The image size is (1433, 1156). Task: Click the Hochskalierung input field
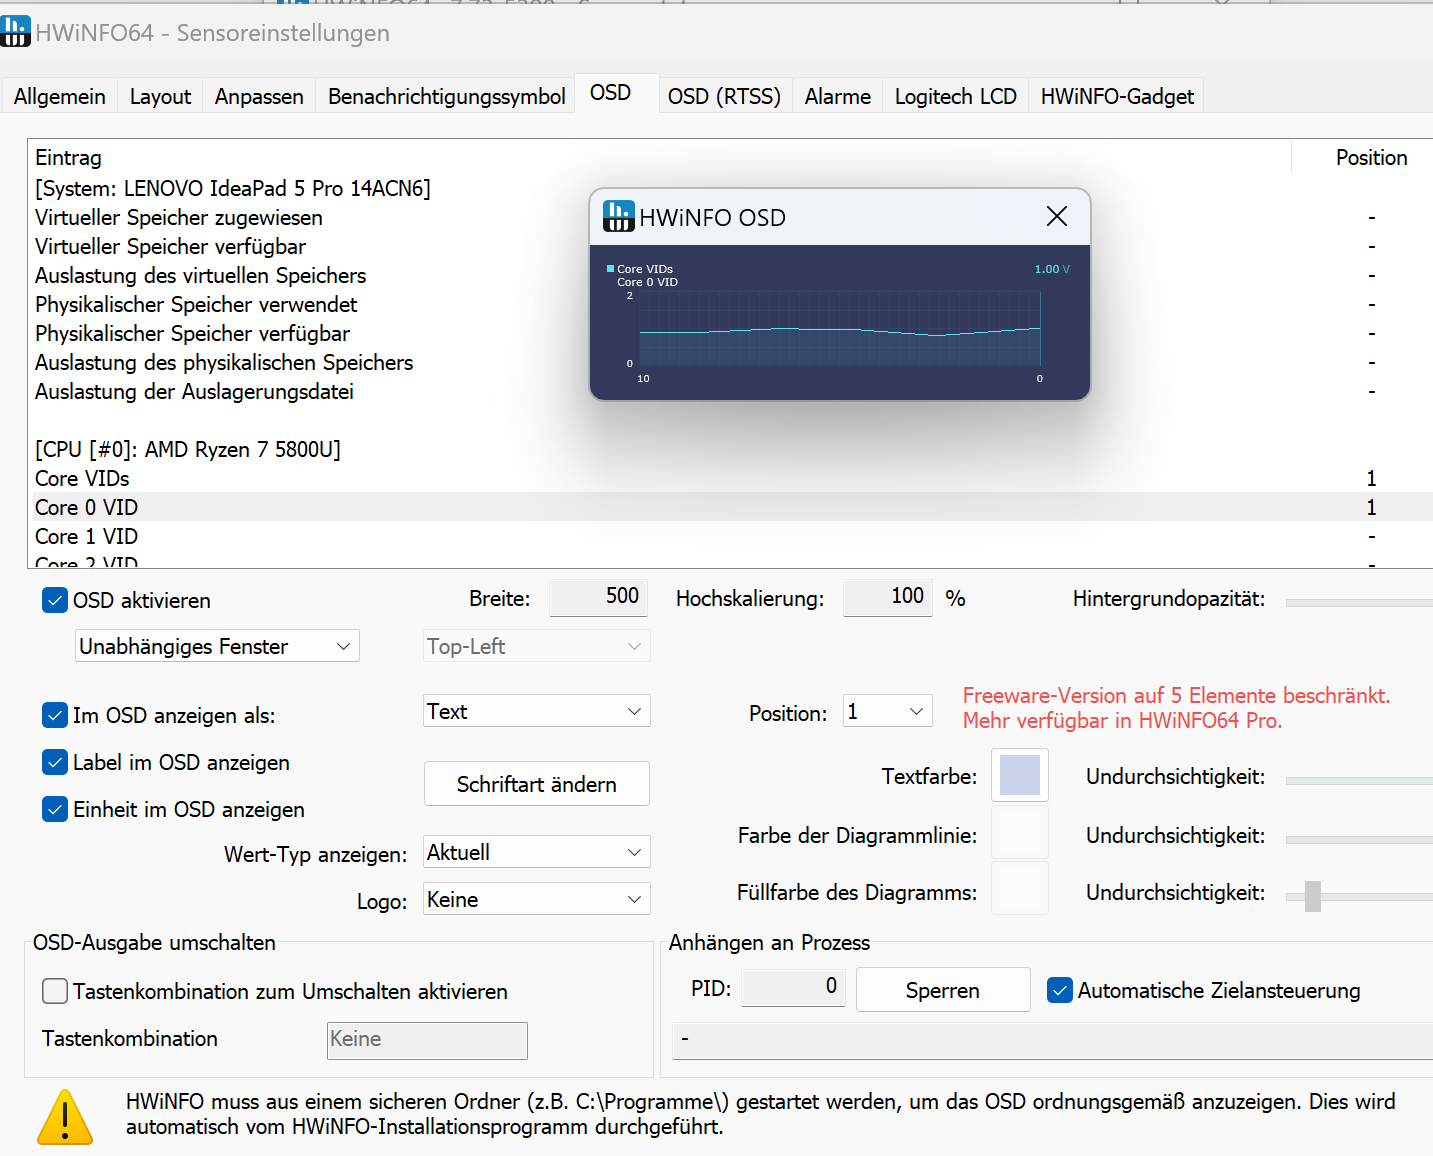(x=888, y=597)
